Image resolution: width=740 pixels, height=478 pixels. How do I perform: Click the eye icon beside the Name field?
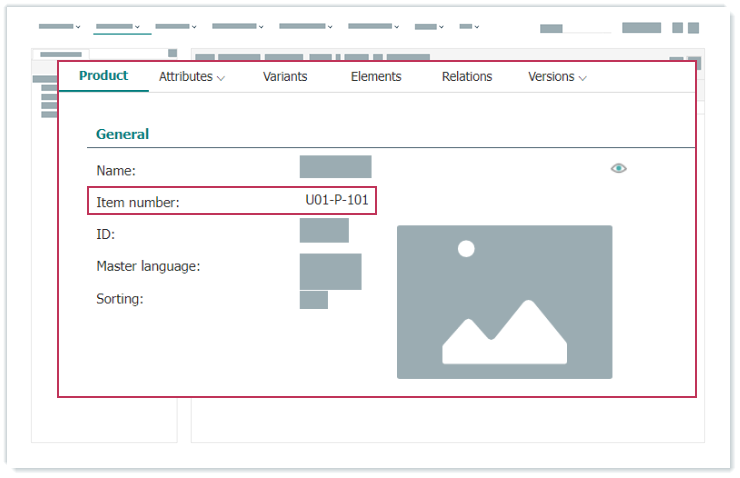point(618,168)
